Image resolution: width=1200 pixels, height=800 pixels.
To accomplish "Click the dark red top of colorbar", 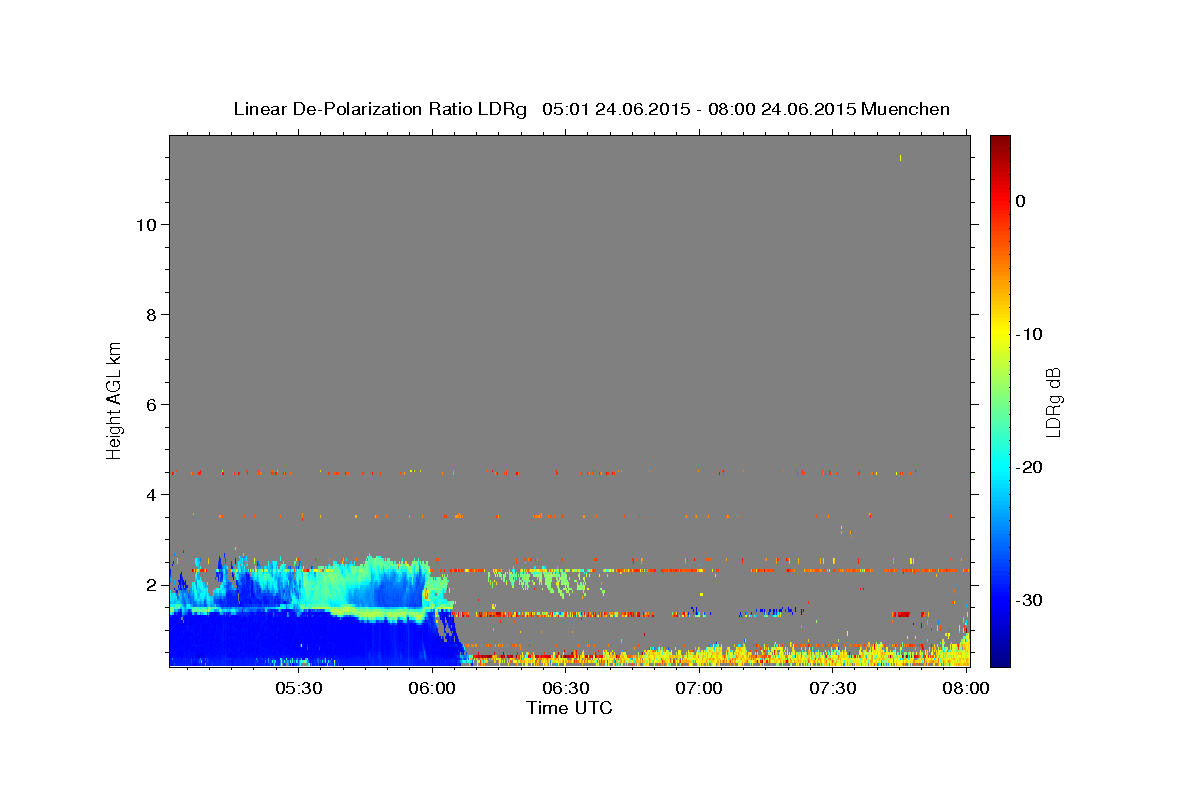I will pos(1000,145).
